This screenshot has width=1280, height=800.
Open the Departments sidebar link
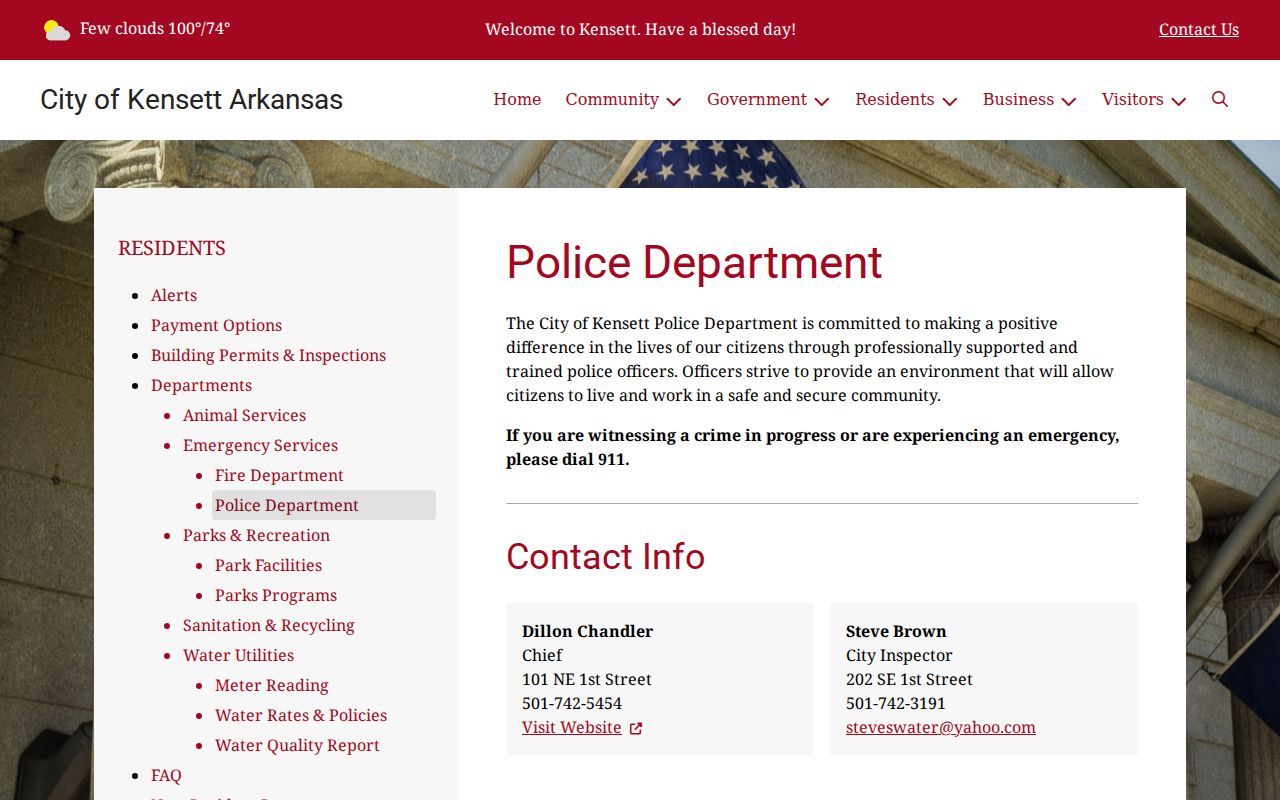coord(201,385)
